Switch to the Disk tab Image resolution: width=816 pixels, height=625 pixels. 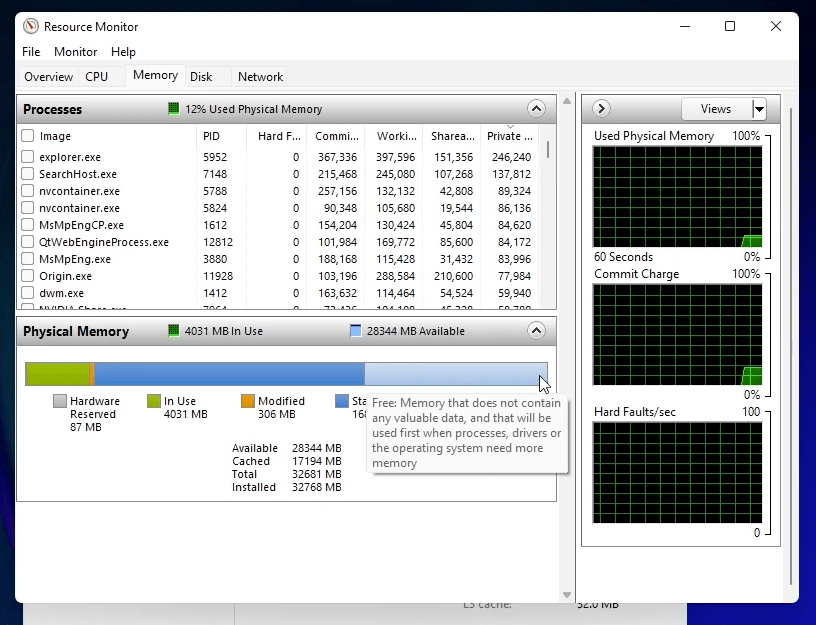tap(203, 76)
